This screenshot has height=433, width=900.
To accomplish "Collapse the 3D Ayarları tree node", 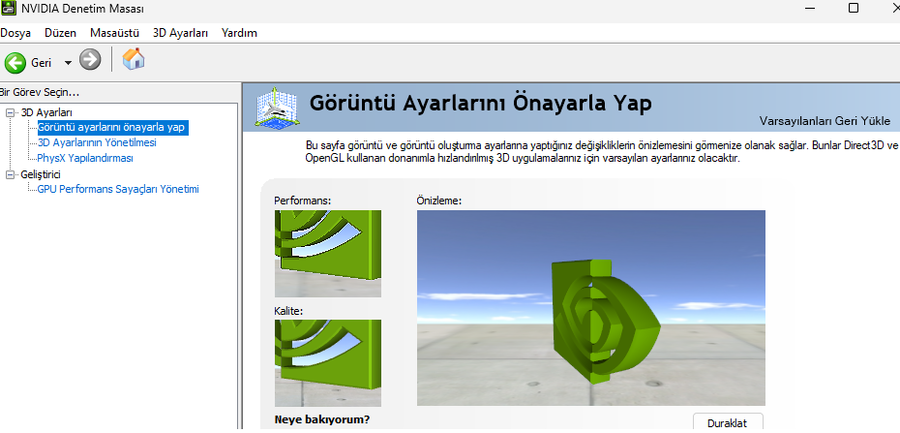I will pyautogui.click(x=9, y=113).
